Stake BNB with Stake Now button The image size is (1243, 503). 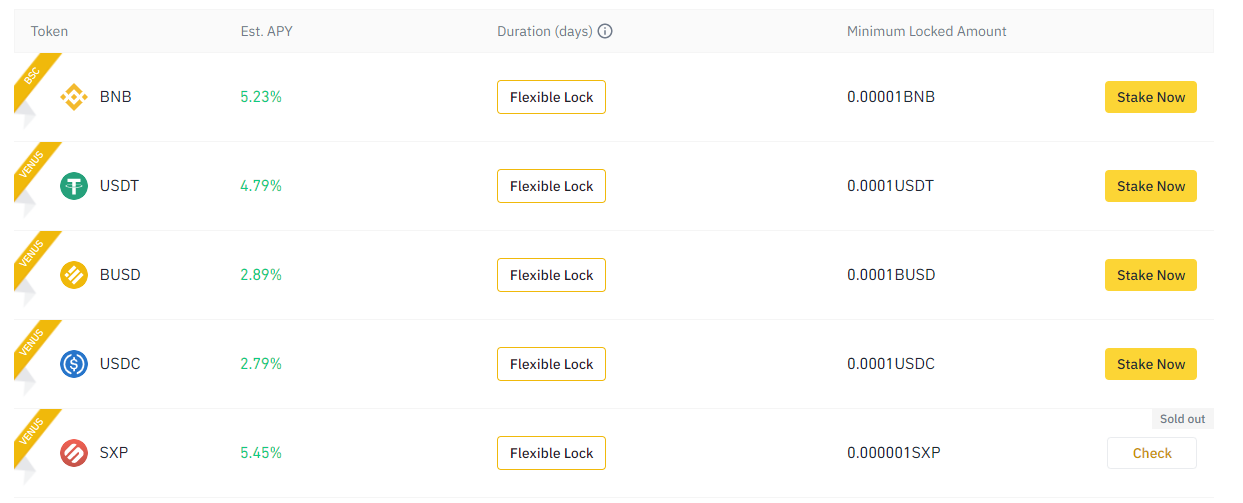[1150, 97]
